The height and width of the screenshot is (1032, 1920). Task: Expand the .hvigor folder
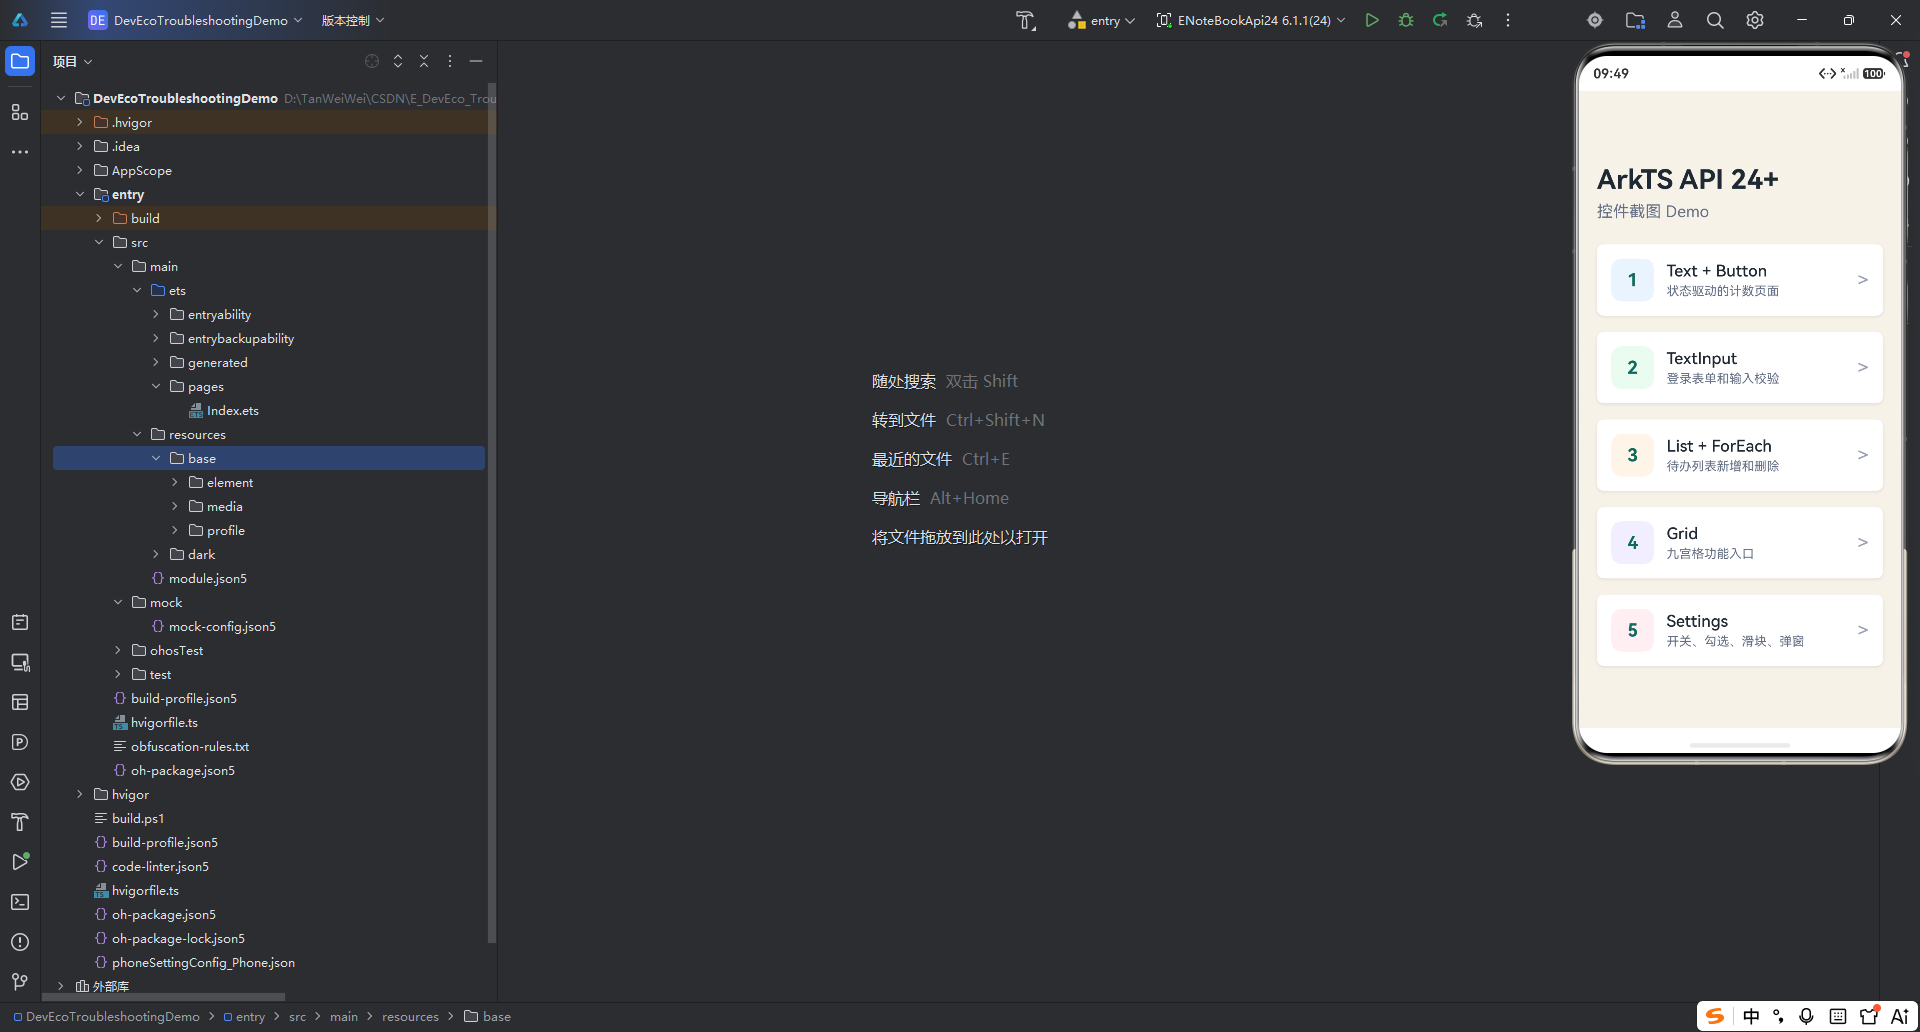[x=80, y=122]
